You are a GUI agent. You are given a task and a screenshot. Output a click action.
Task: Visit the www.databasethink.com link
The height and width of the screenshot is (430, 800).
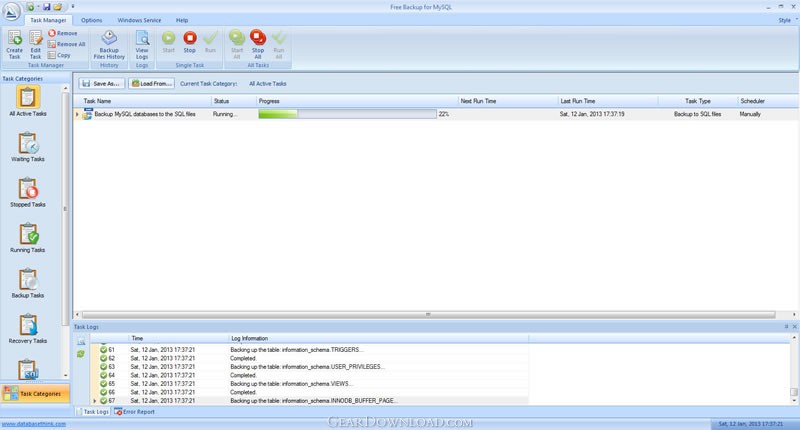coord(33,423)
